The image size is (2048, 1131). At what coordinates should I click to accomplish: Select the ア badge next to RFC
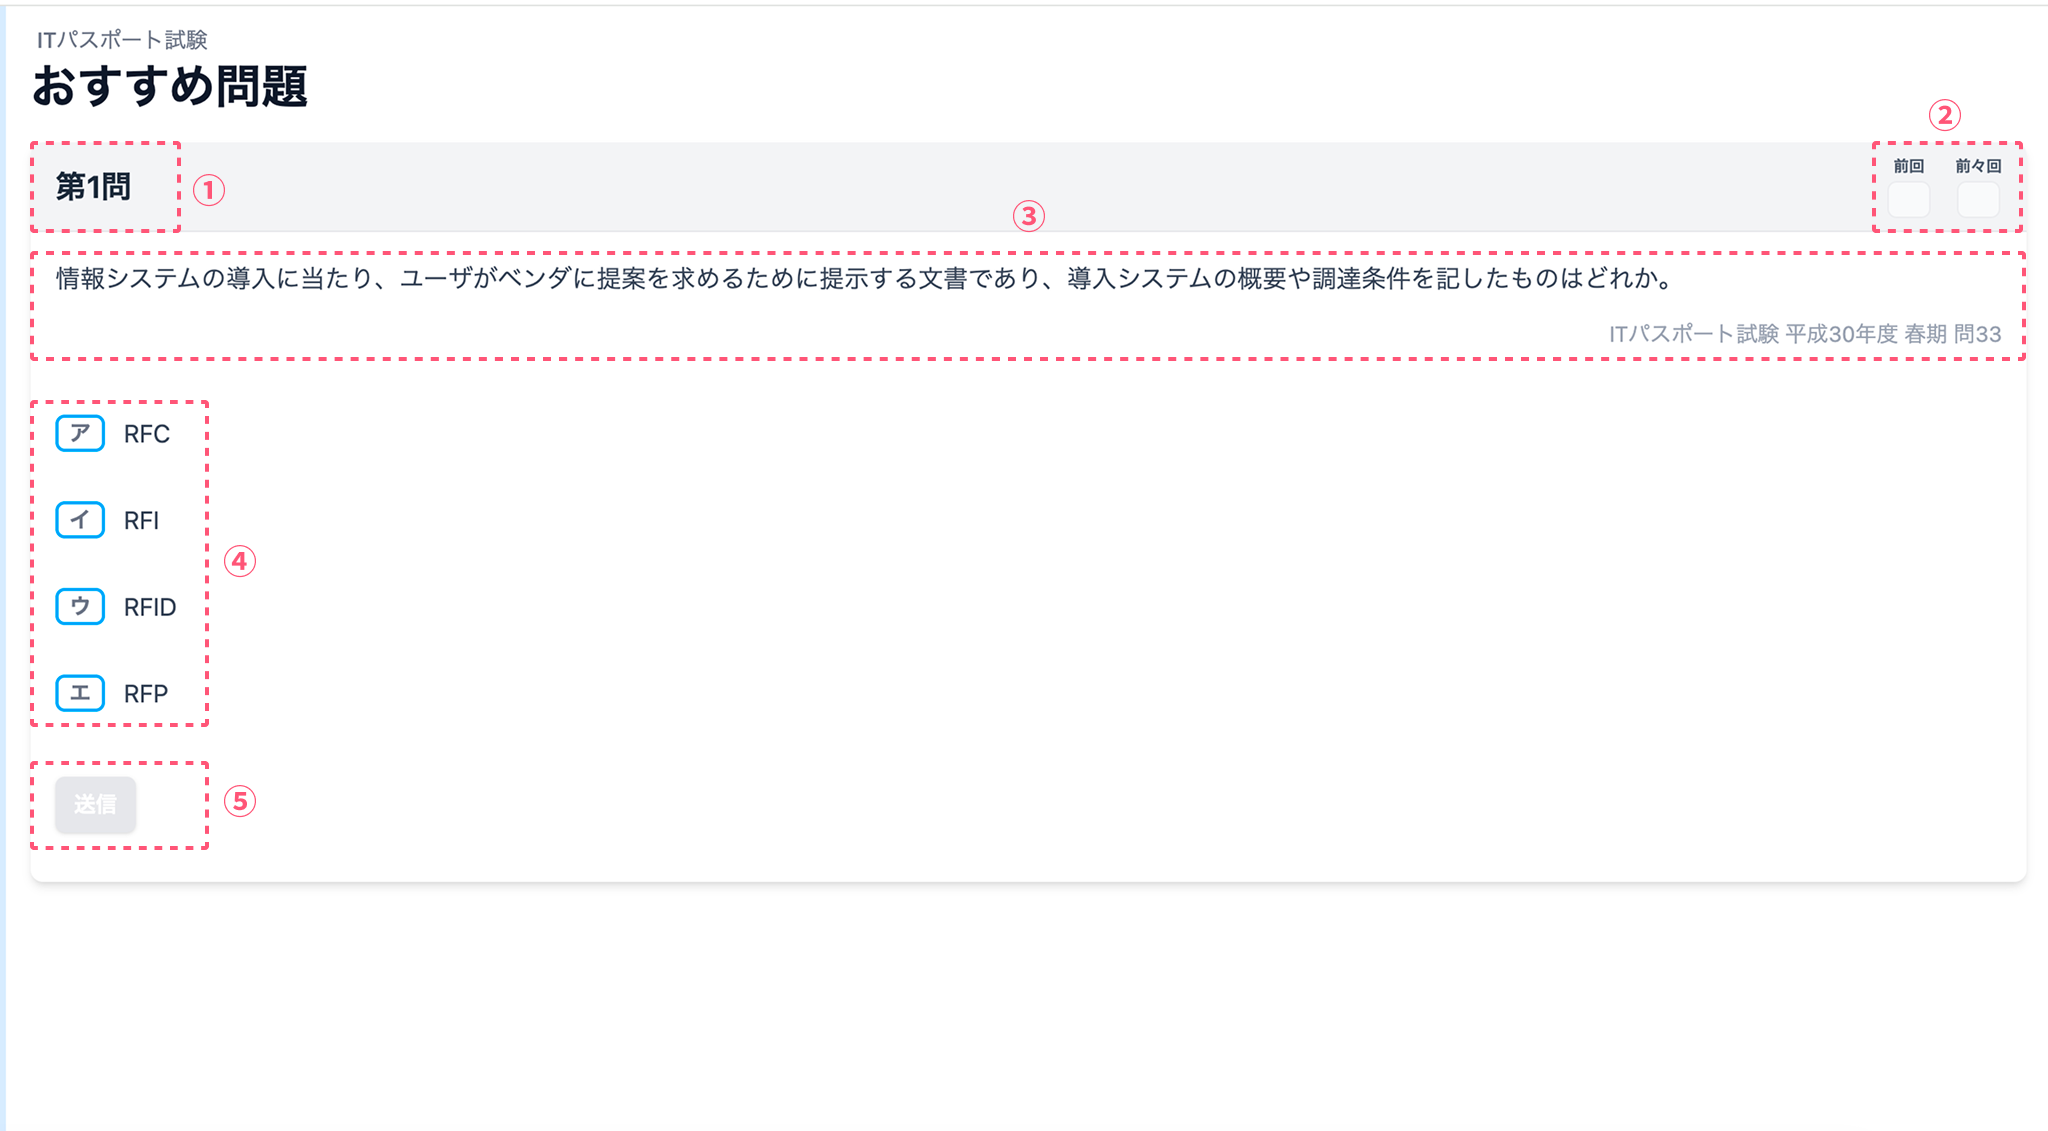(x=79, y=433)
